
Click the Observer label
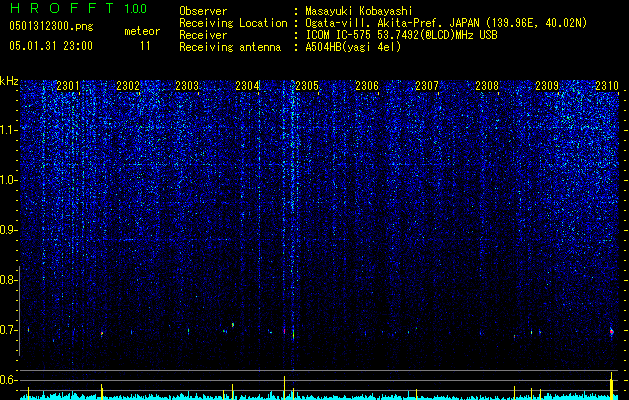pos(203,11)
